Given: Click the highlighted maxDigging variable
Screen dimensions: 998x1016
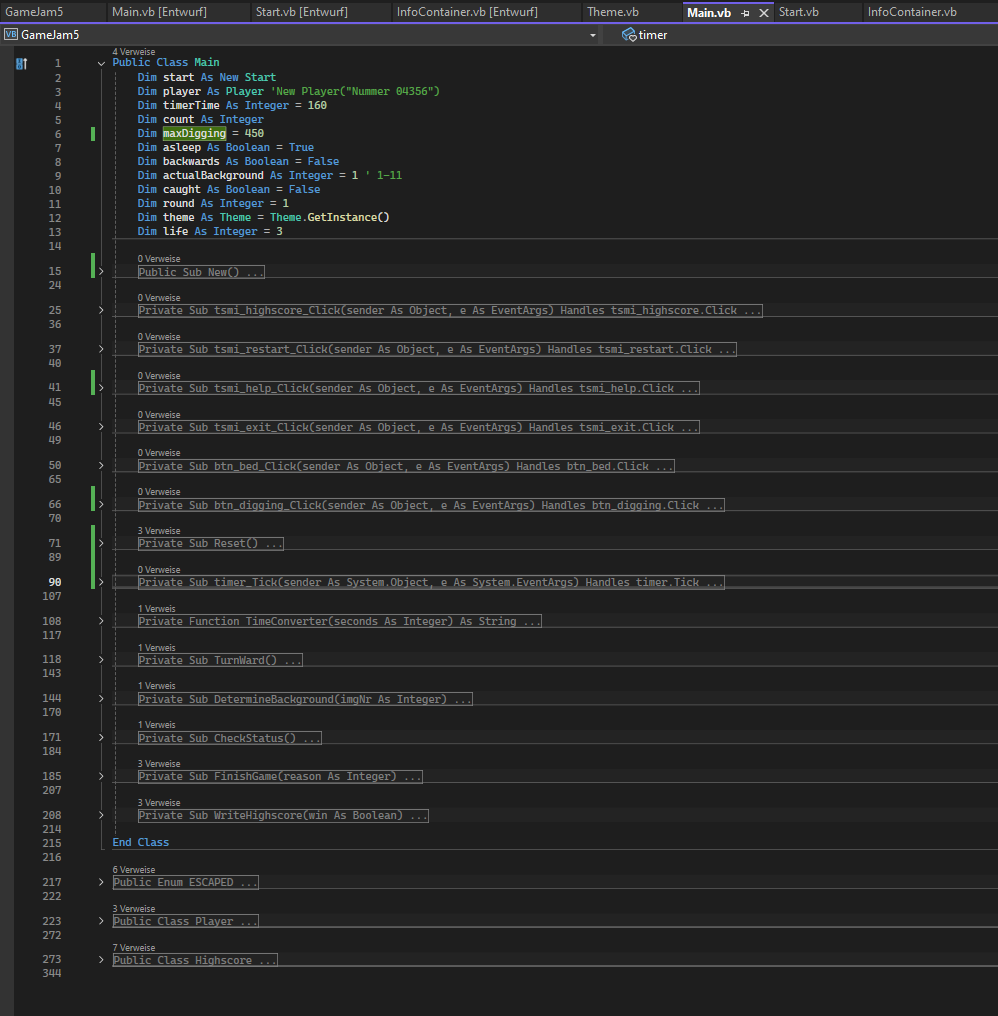Looking at the screenshot, I should (194, 133).
